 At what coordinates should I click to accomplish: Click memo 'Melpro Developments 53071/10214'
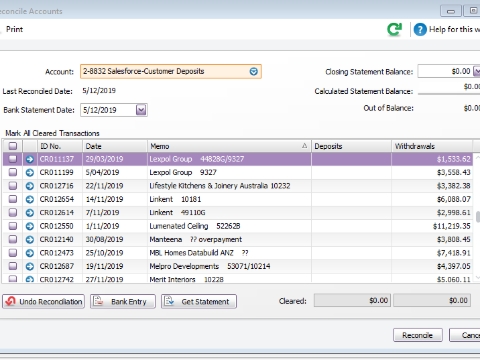coord(210,266)
